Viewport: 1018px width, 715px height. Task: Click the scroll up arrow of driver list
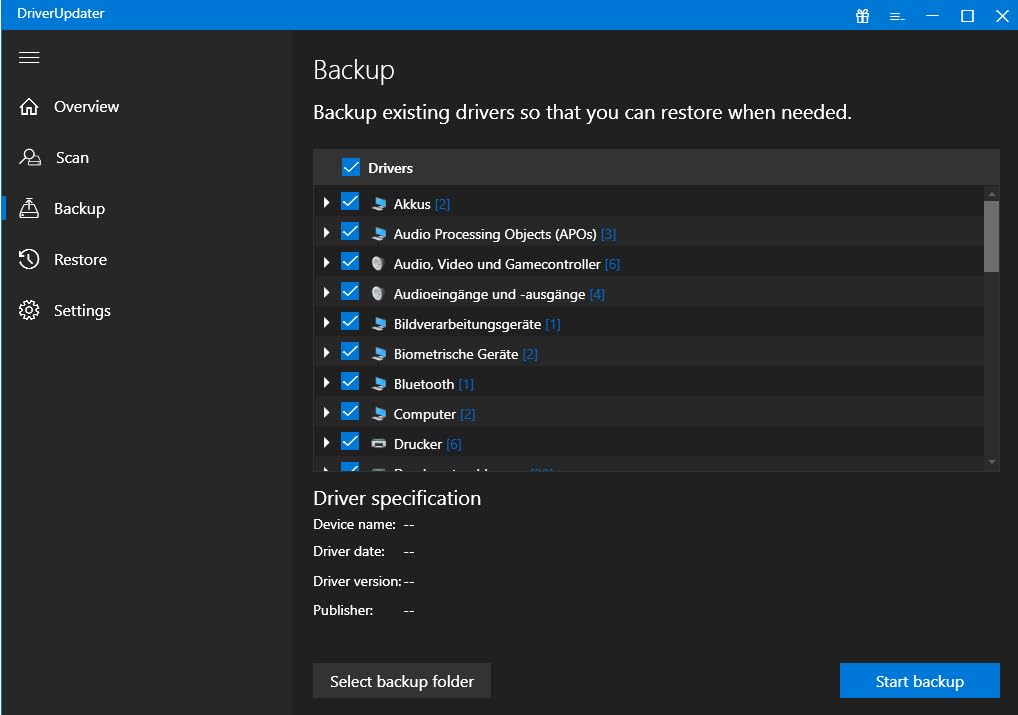click(x=991, y=194)
